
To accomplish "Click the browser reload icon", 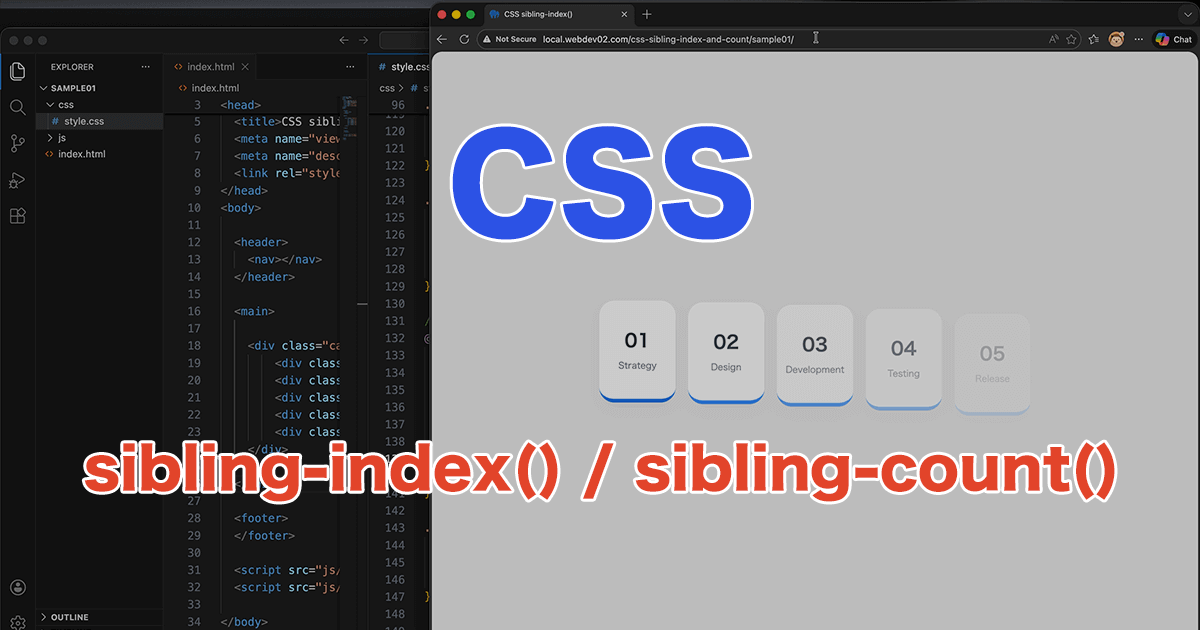I will [x=463, y=39].
